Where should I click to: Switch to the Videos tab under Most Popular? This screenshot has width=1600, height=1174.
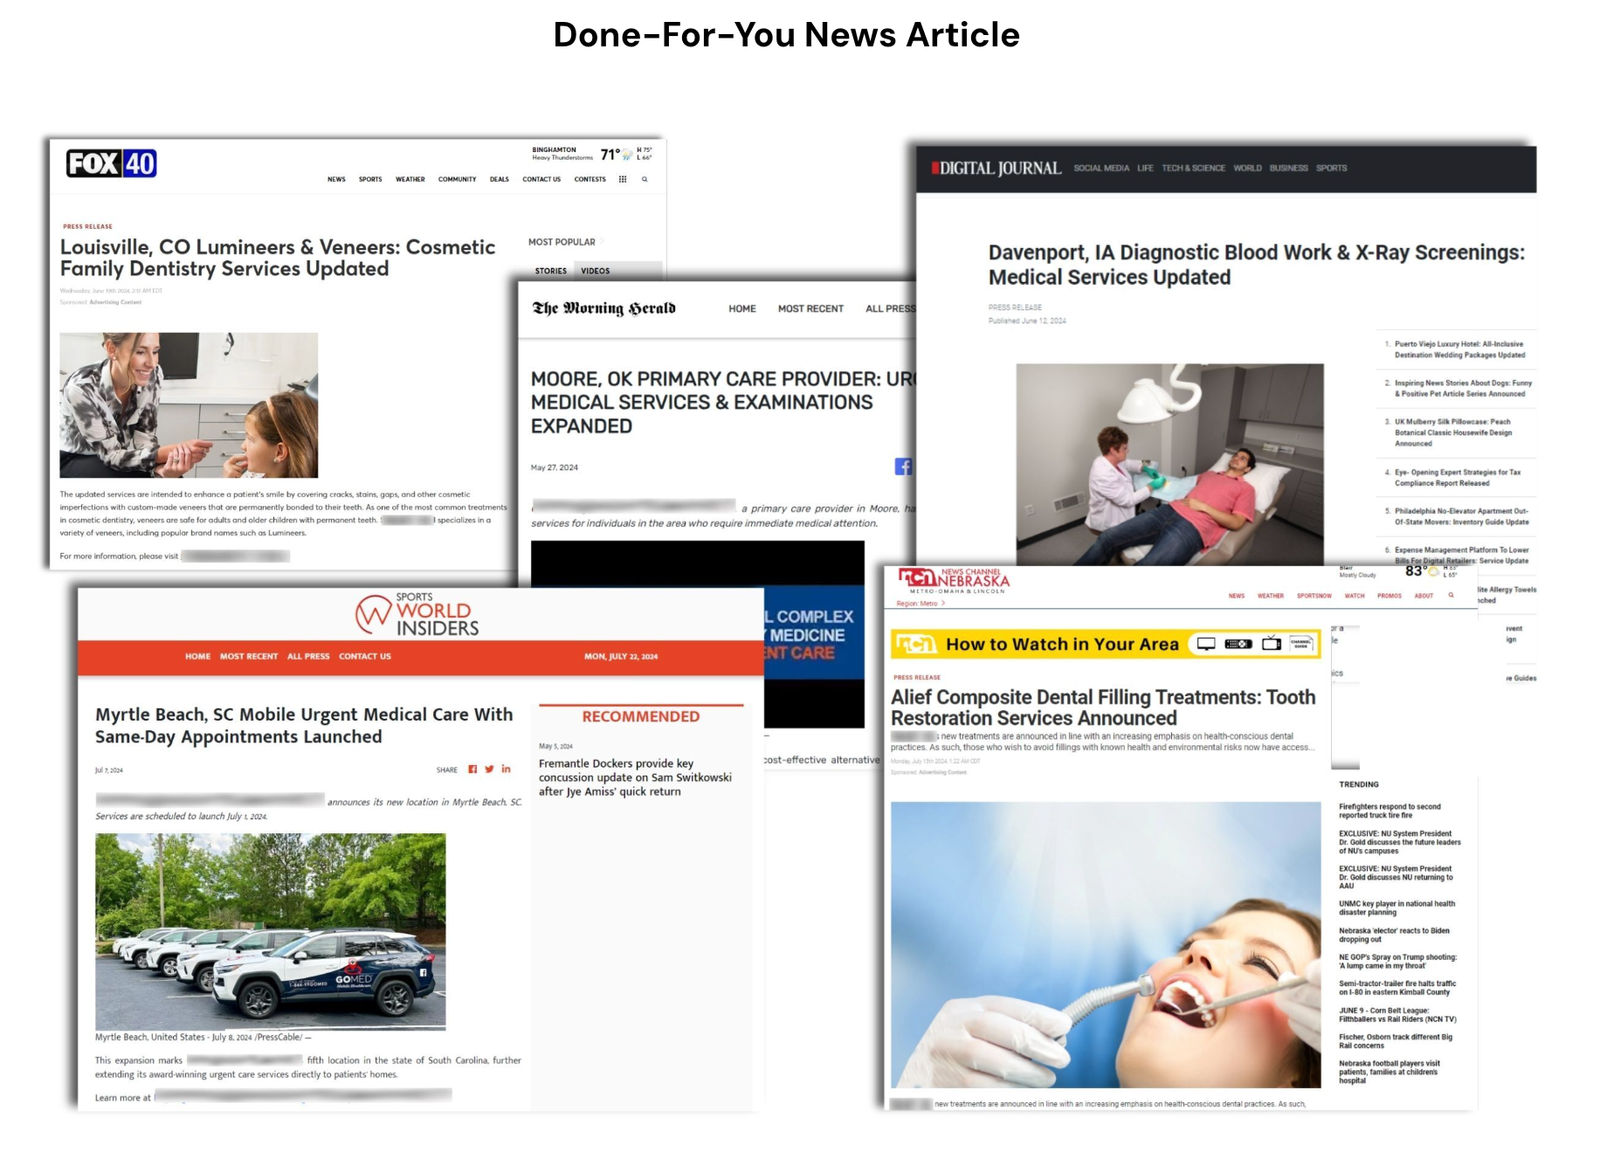click(595, 271)
